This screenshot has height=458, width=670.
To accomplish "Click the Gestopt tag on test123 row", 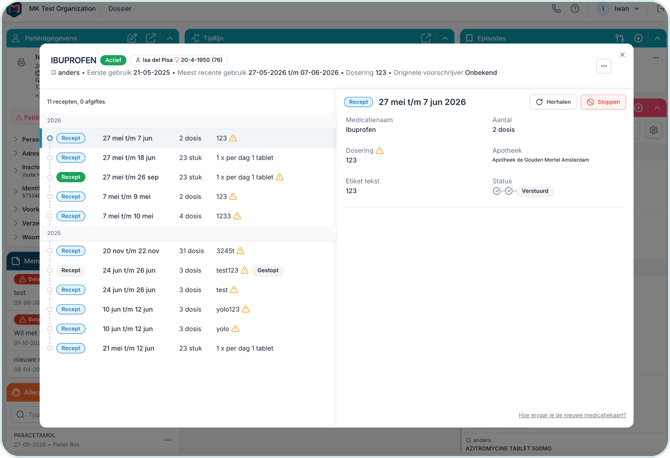I will click(268, 270).
